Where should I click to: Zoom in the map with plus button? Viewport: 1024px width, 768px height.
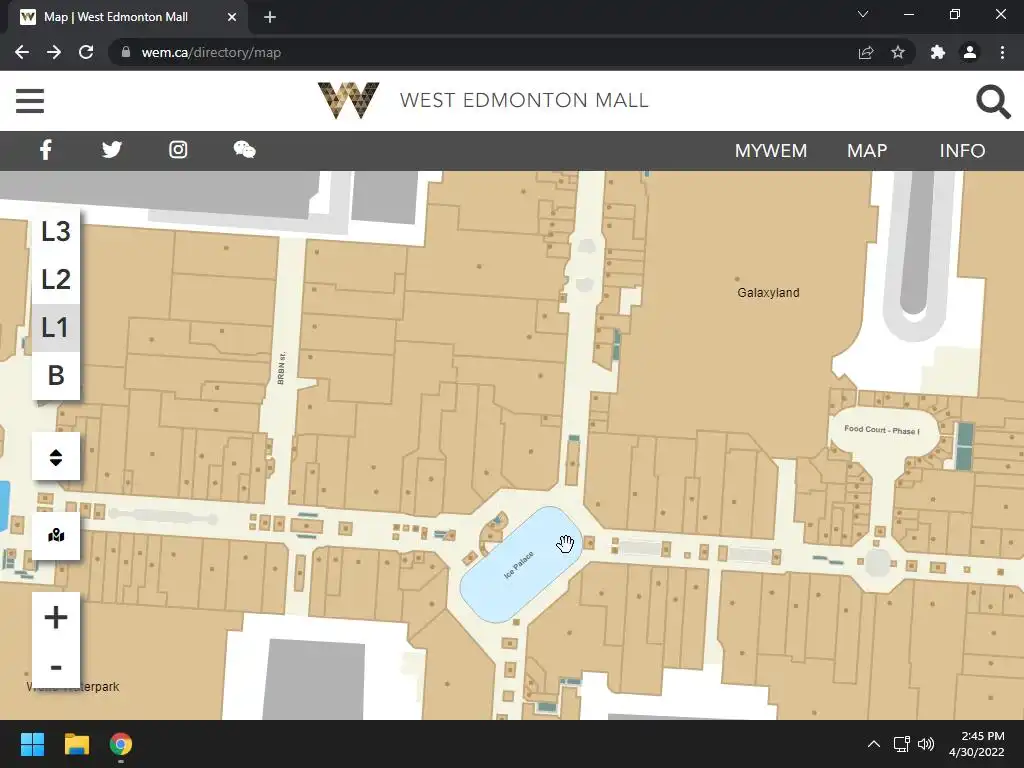(x=56, y=617)
